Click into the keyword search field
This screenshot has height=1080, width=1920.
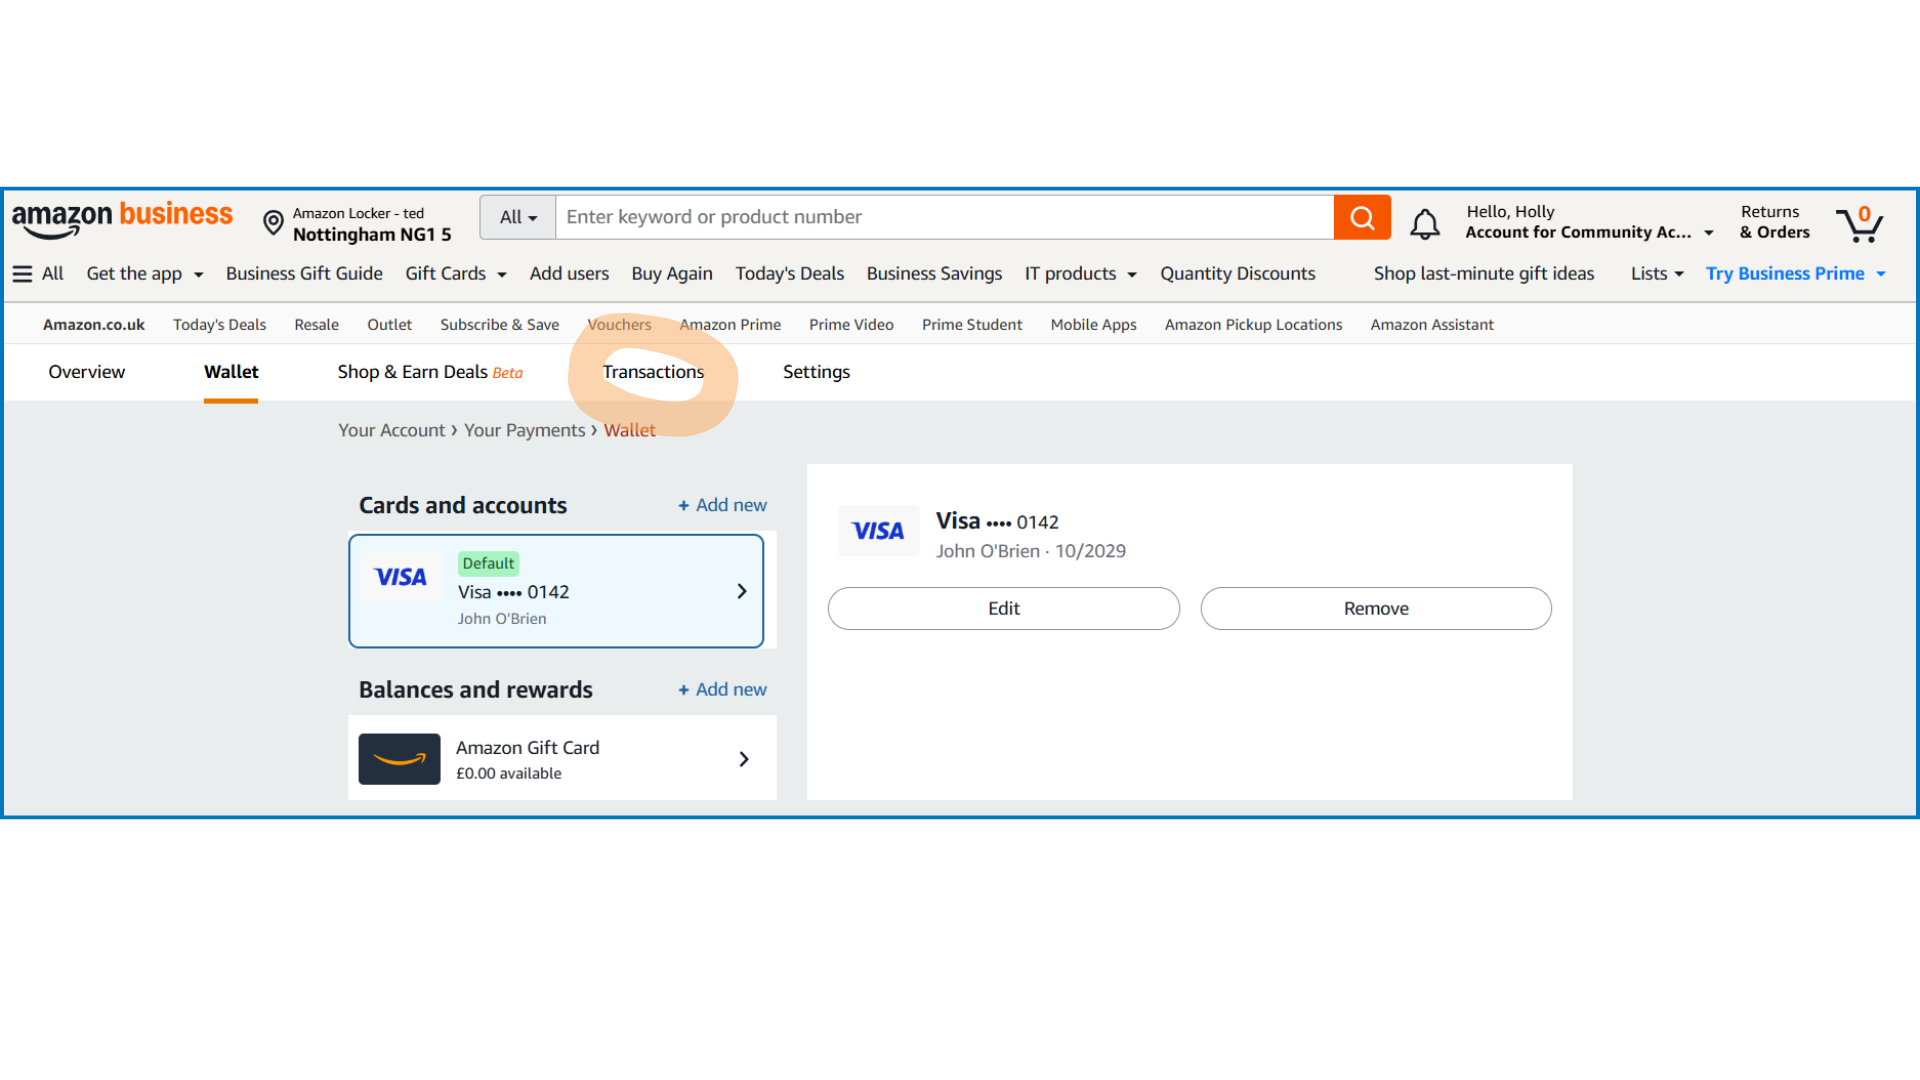pyautogui.click(x=945, y=217)
